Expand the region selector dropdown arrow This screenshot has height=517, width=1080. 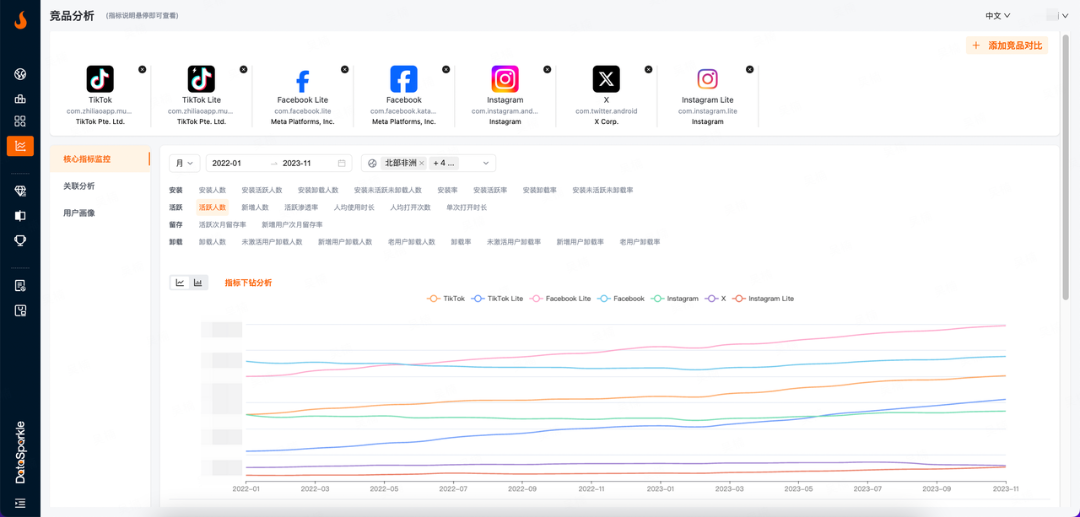486,163
